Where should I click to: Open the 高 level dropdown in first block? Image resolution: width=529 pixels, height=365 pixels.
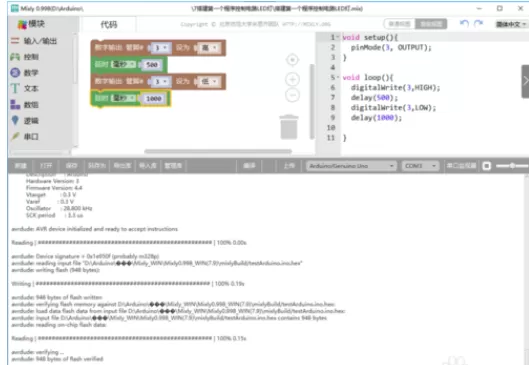tap(209, 48)
